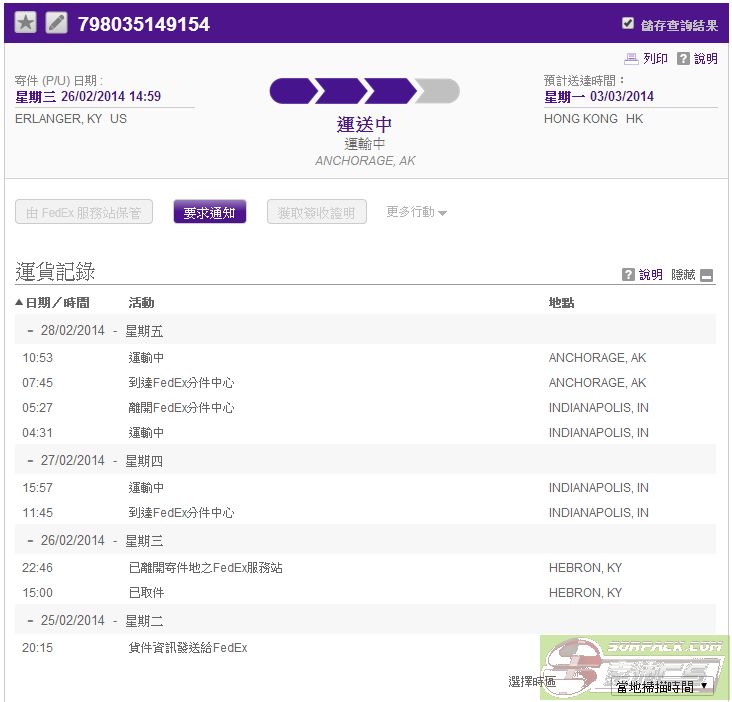Click the 列印 link
This screenshot has height=702, width=732.
[655, 59]
